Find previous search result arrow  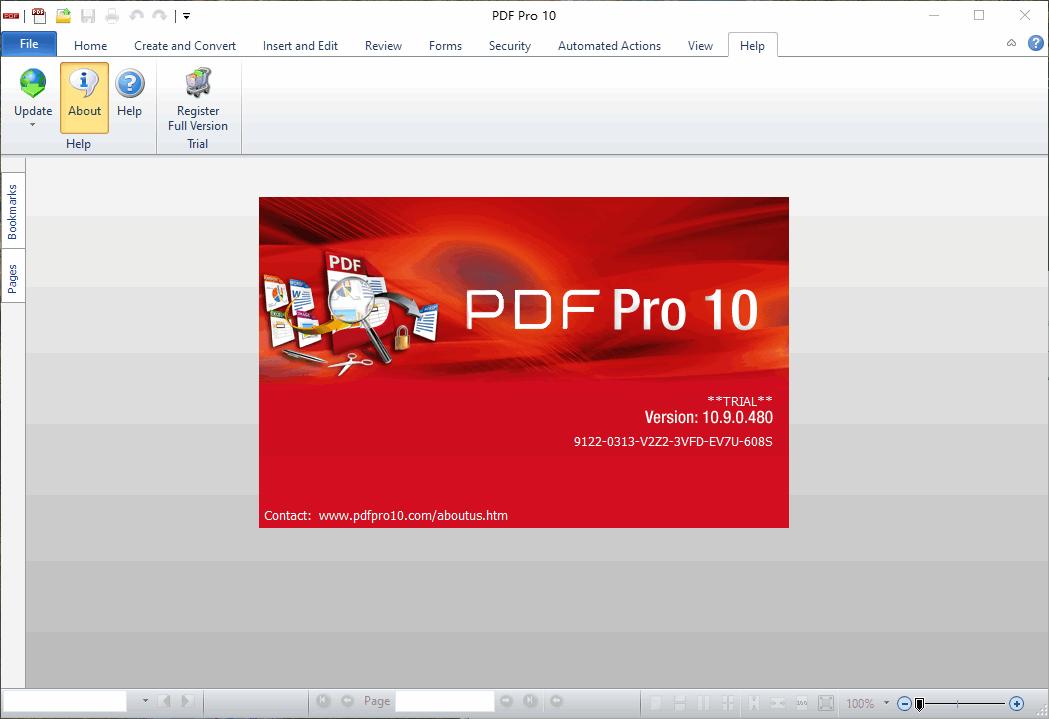165,701
